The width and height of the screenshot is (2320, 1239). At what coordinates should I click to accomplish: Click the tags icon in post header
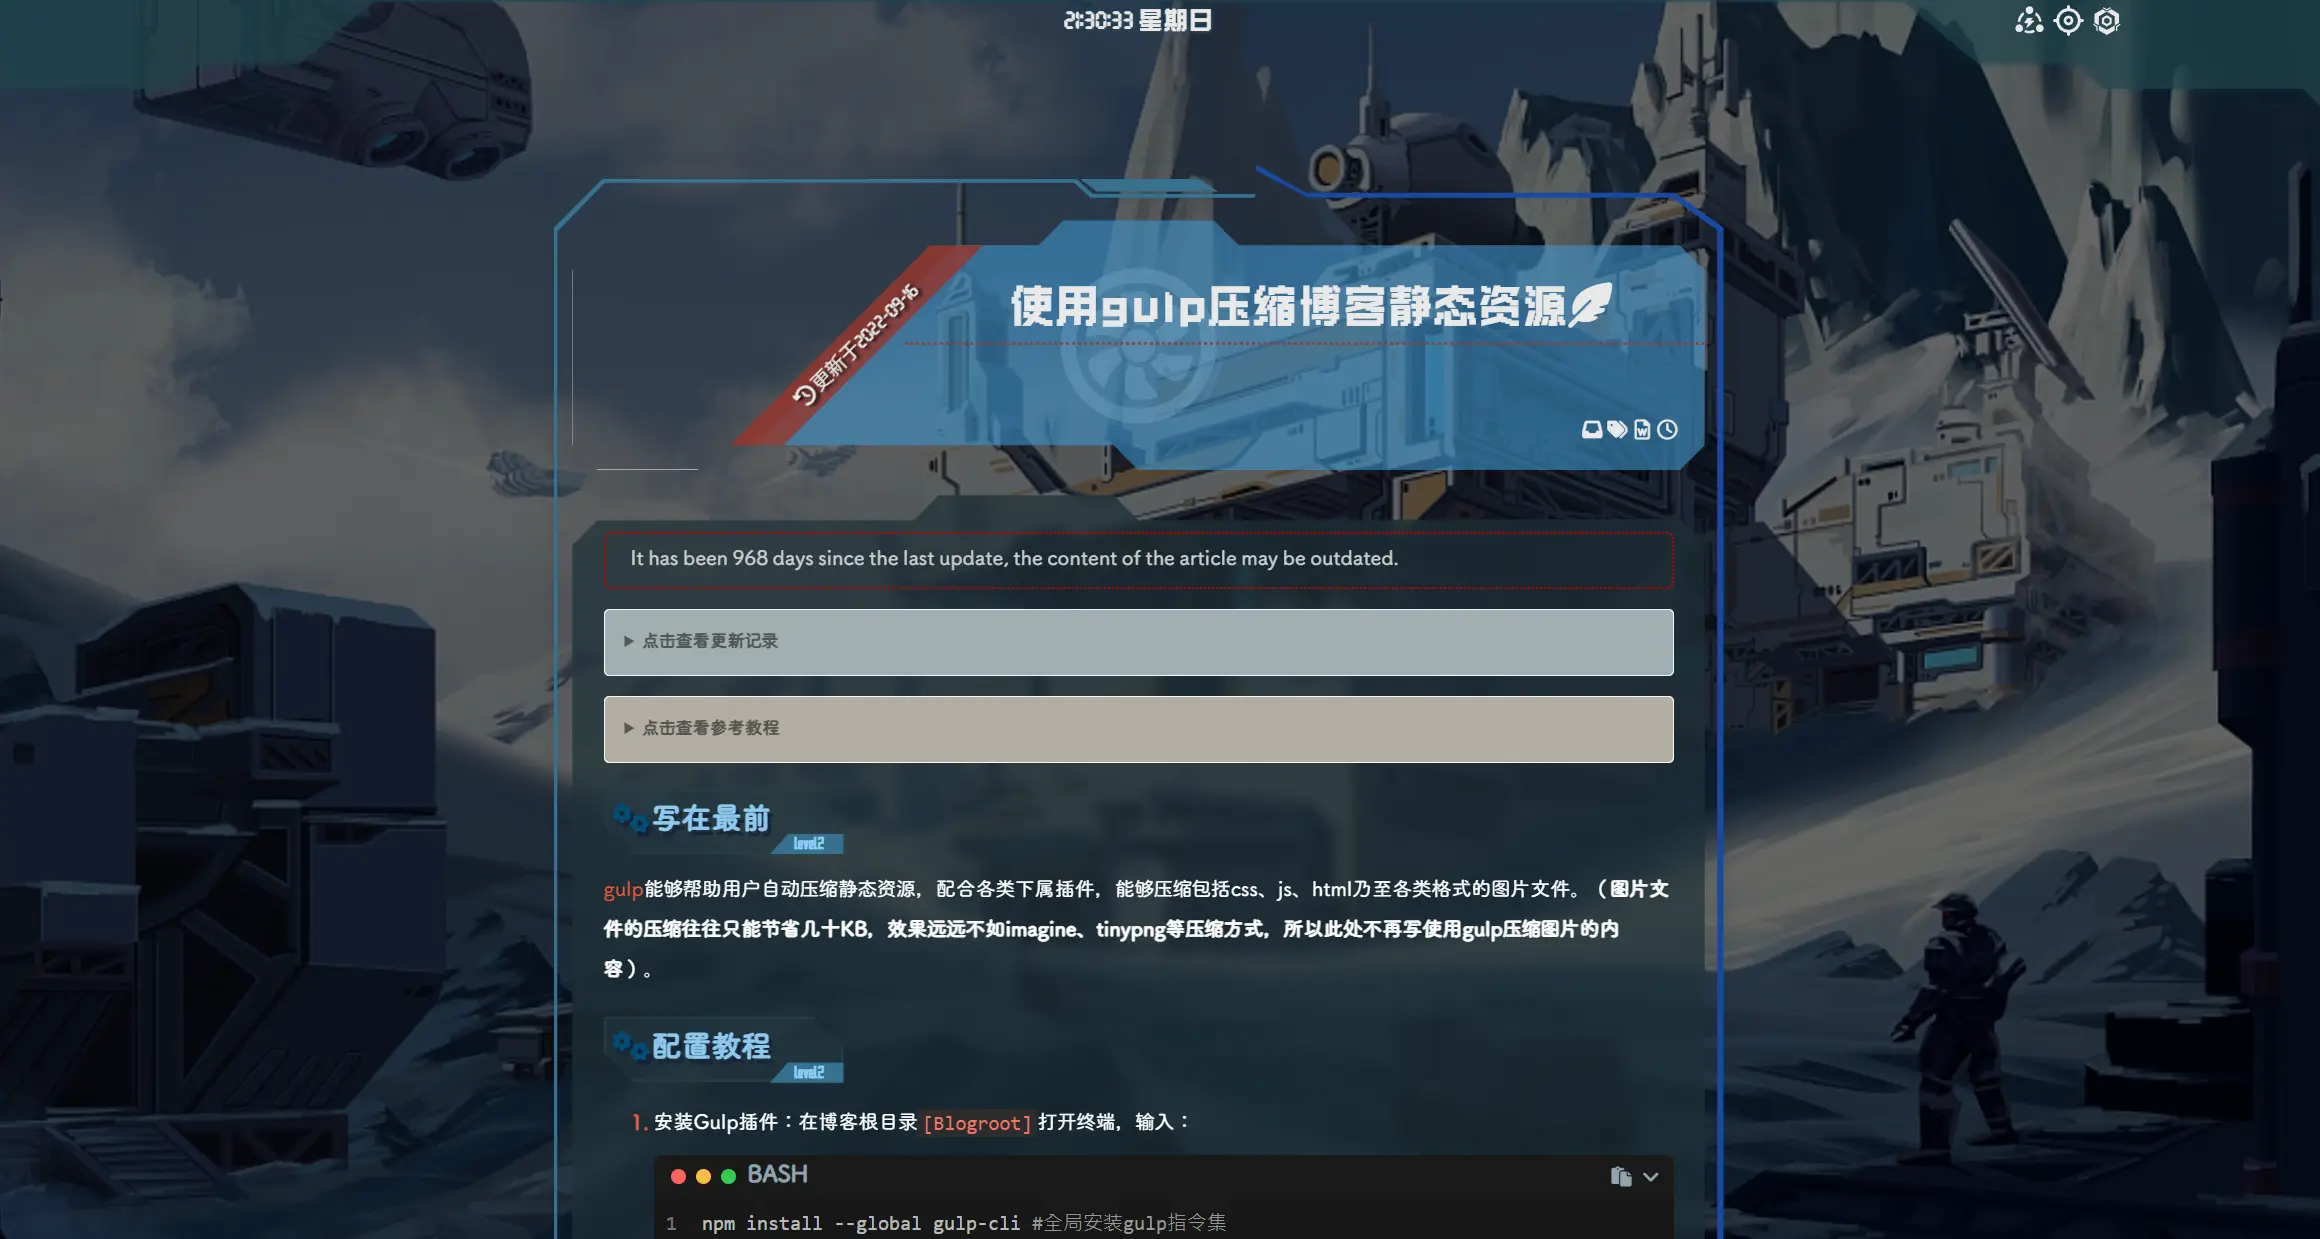point(1617,429)
